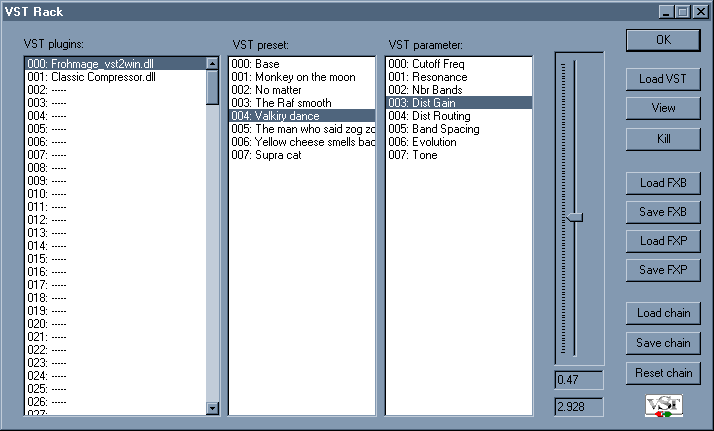Select empty plugin slot 010

coord(116,194)
